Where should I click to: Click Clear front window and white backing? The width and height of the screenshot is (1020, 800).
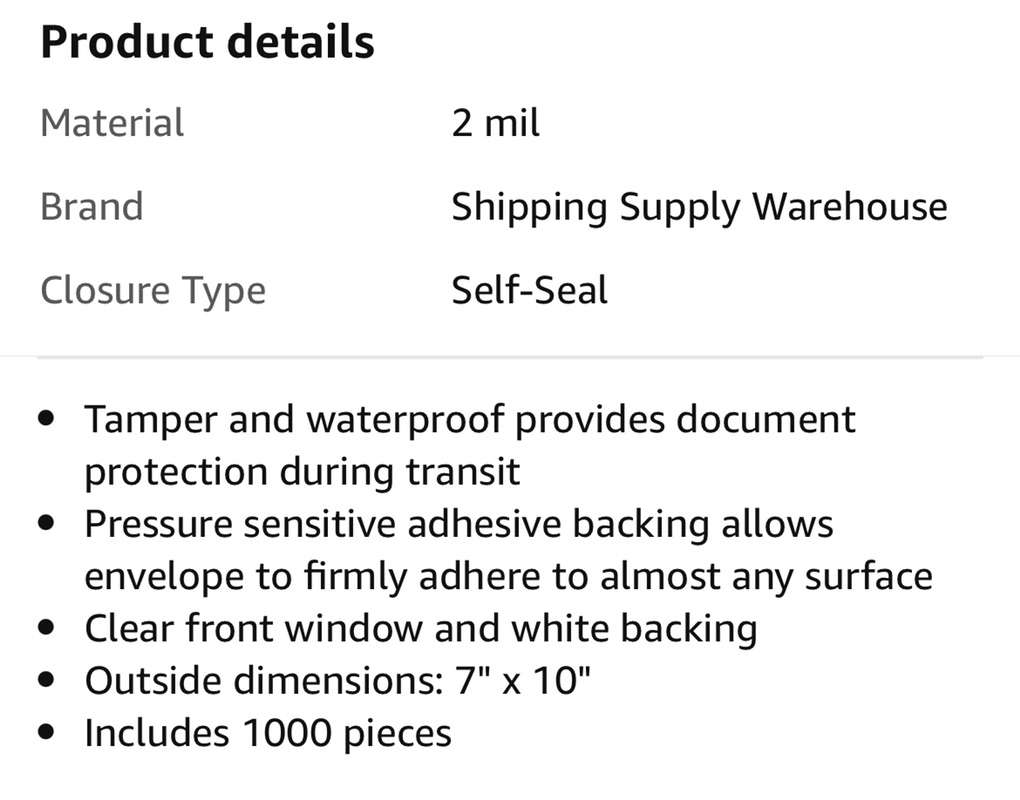420,629
